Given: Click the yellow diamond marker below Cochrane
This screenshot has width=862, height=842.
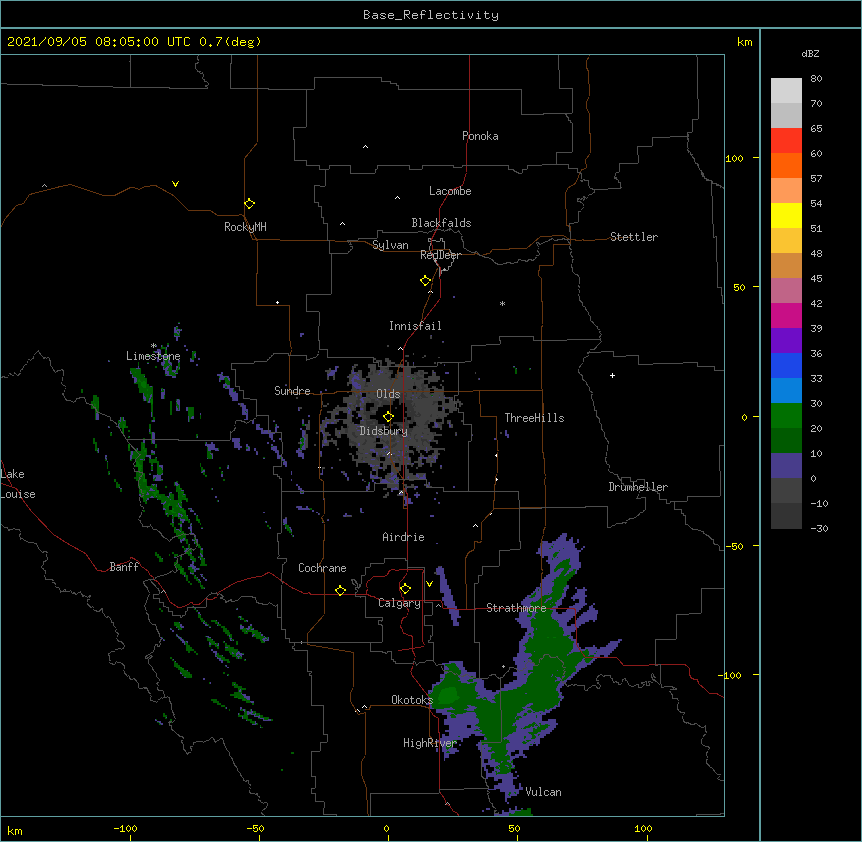Looking at the screenshot, I should [340, 590].
